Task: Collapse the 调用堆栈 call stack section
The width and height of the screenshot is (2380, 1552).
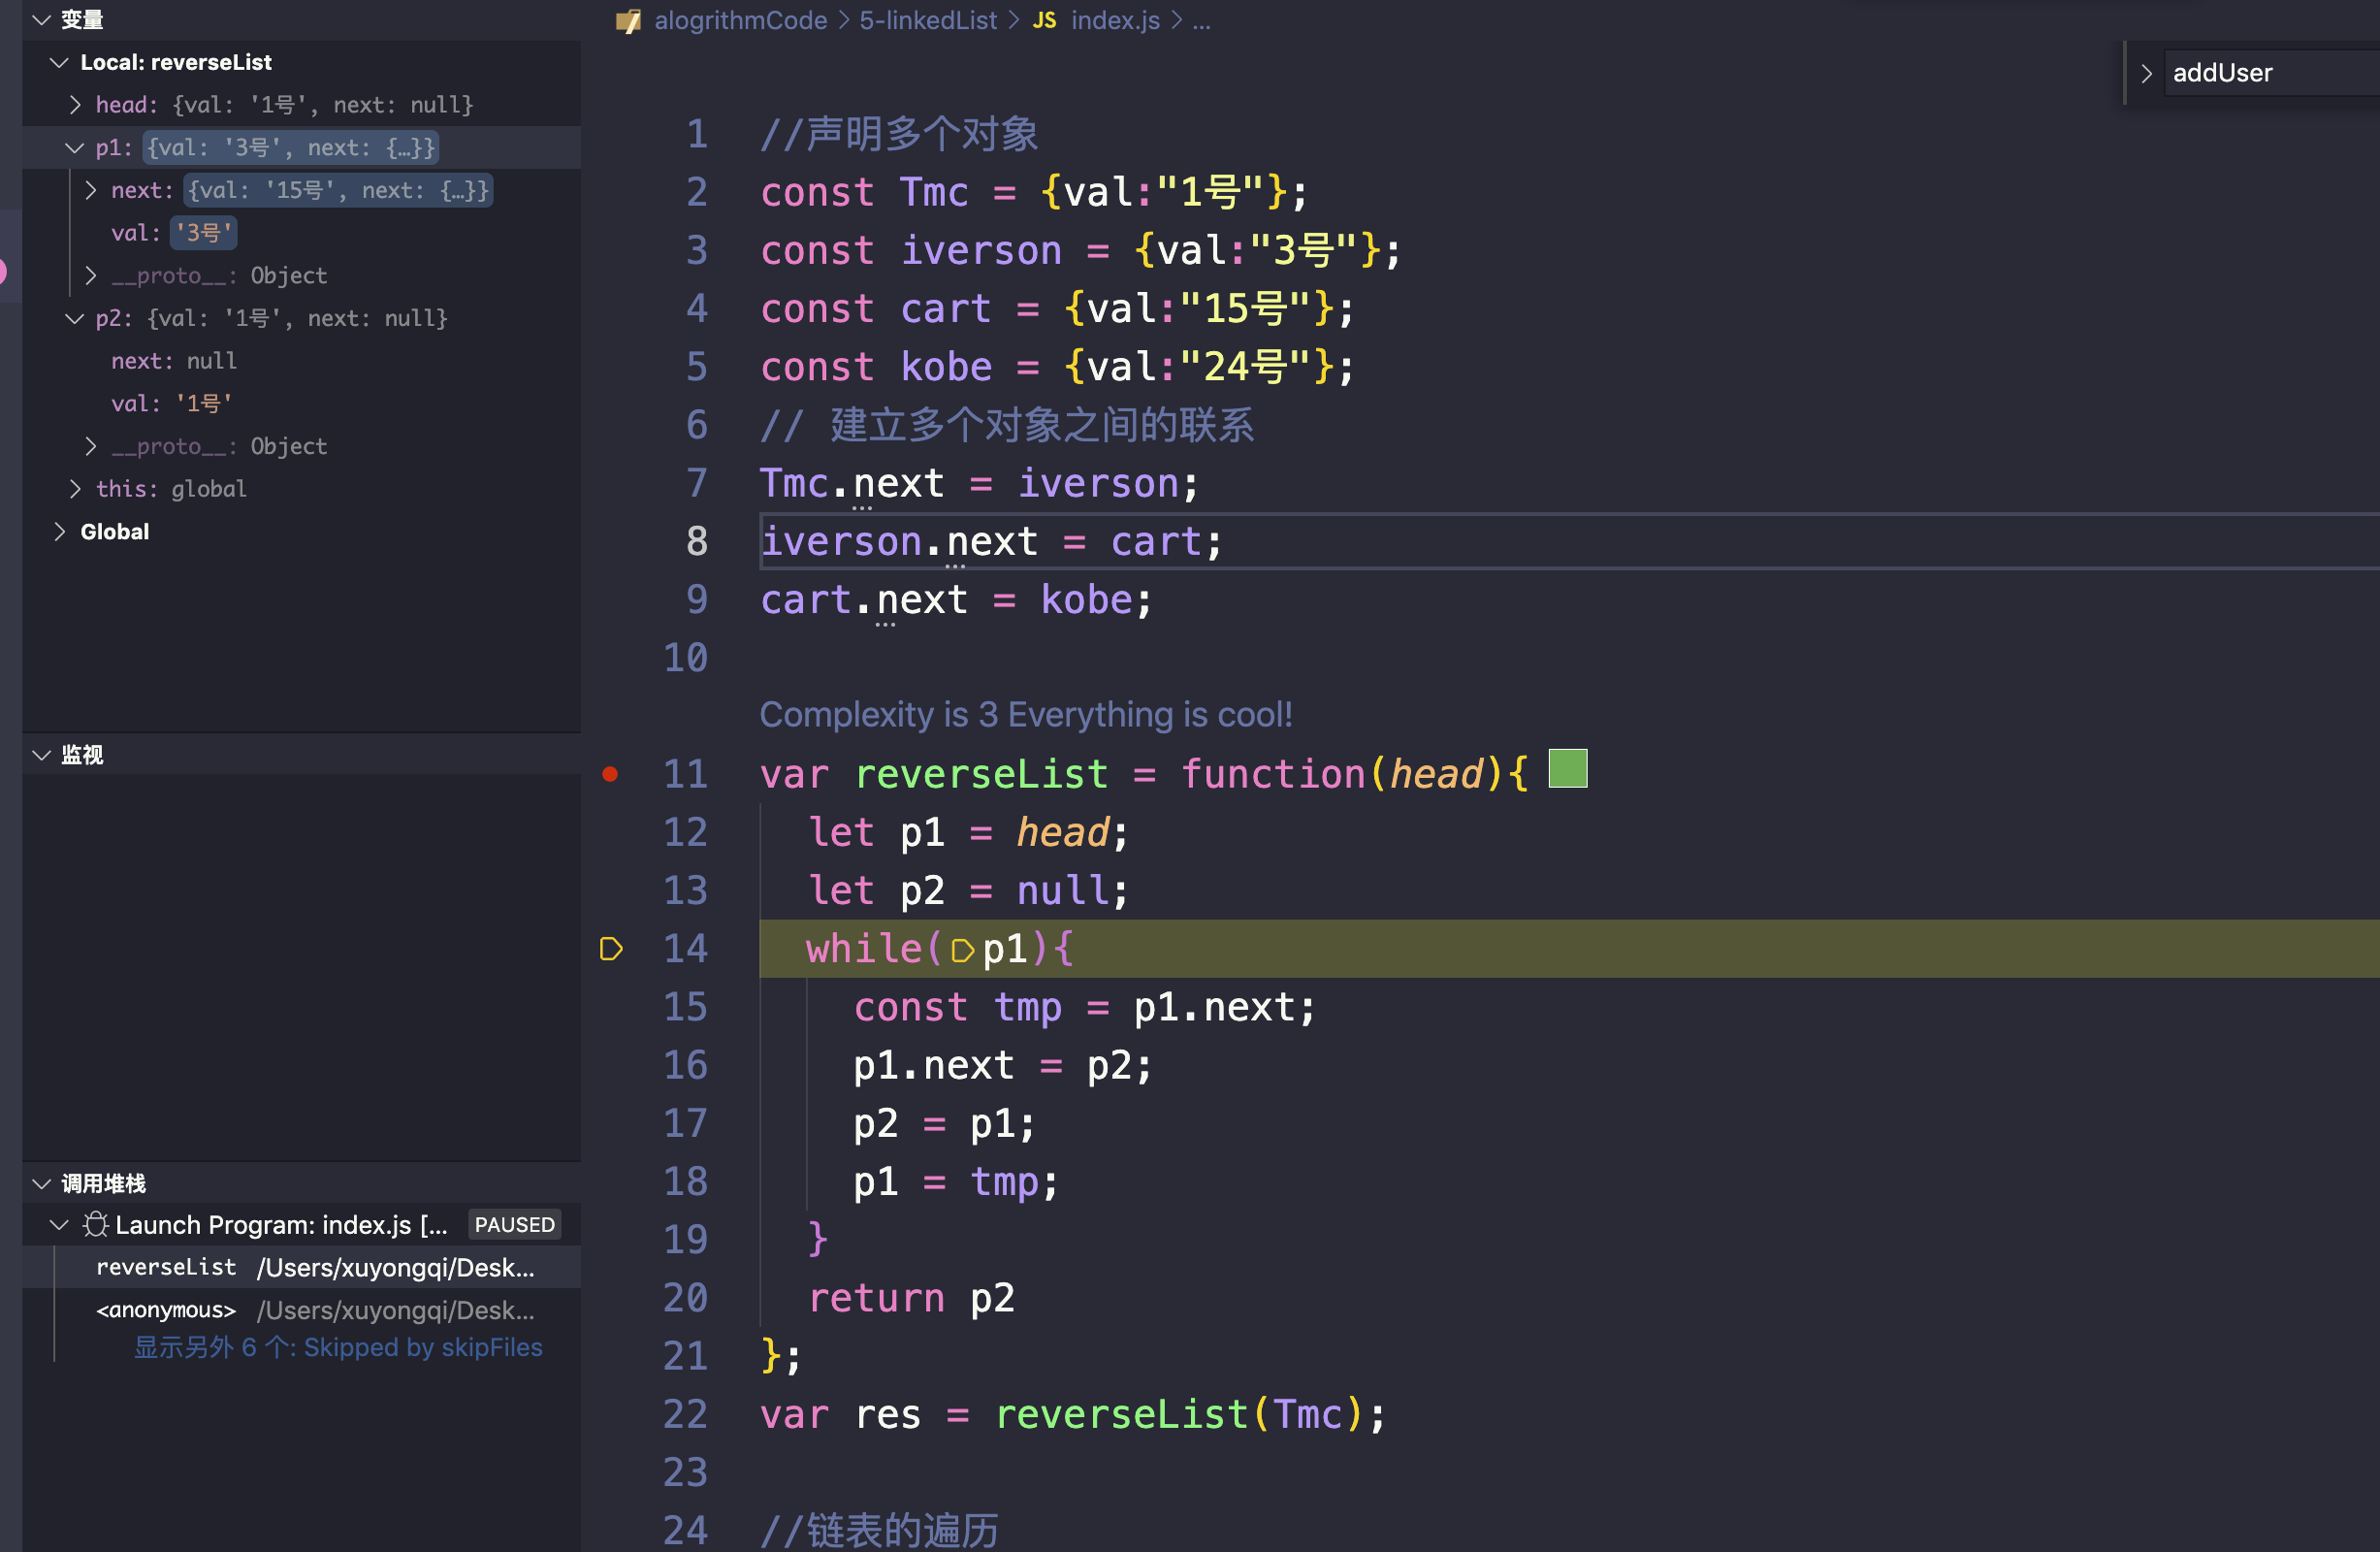Action: 41,1184
